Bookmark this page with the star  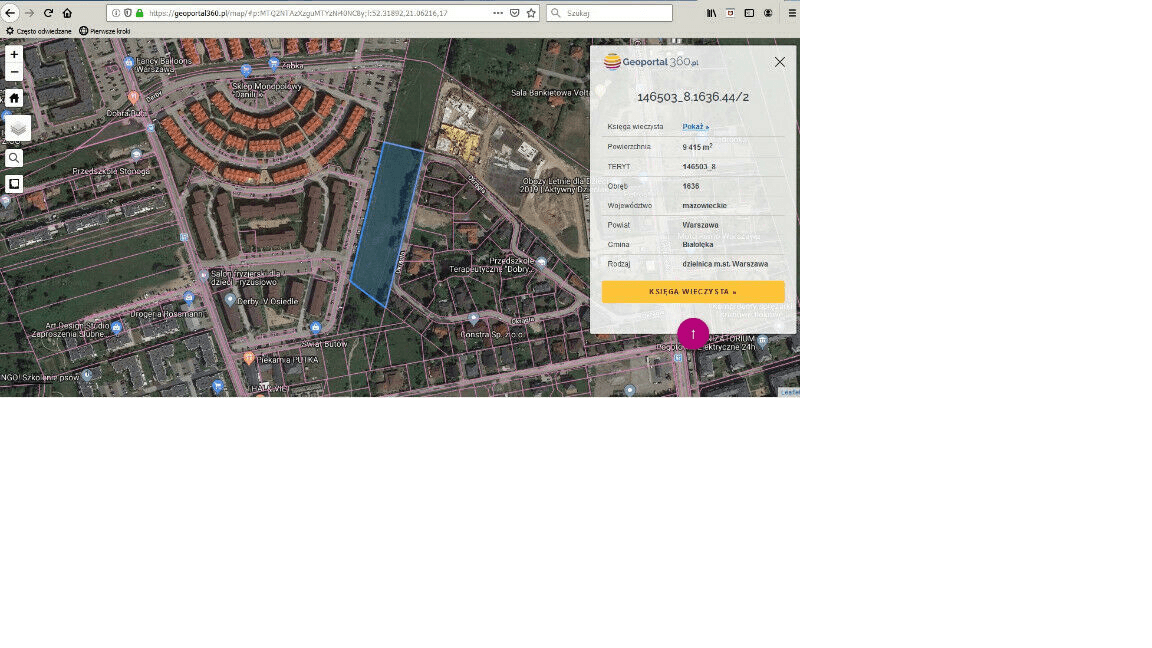(531, 12)
